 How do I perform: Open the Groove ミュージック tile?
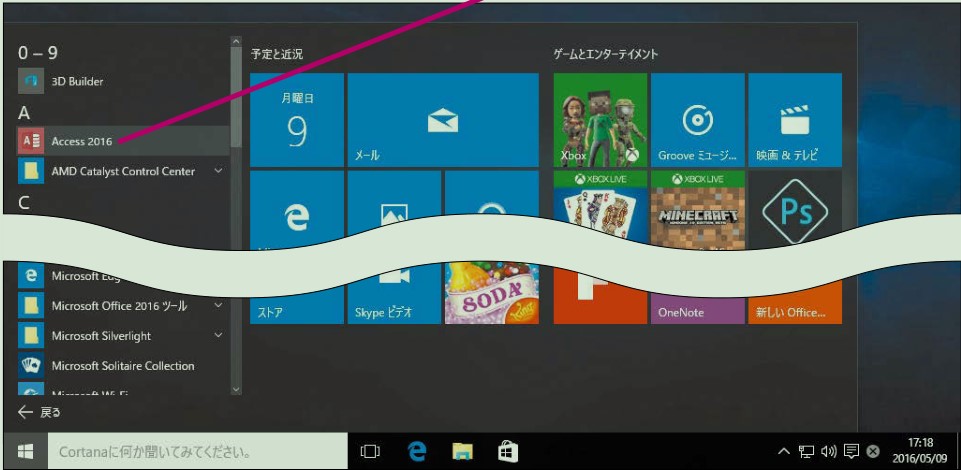coord(697,119)
